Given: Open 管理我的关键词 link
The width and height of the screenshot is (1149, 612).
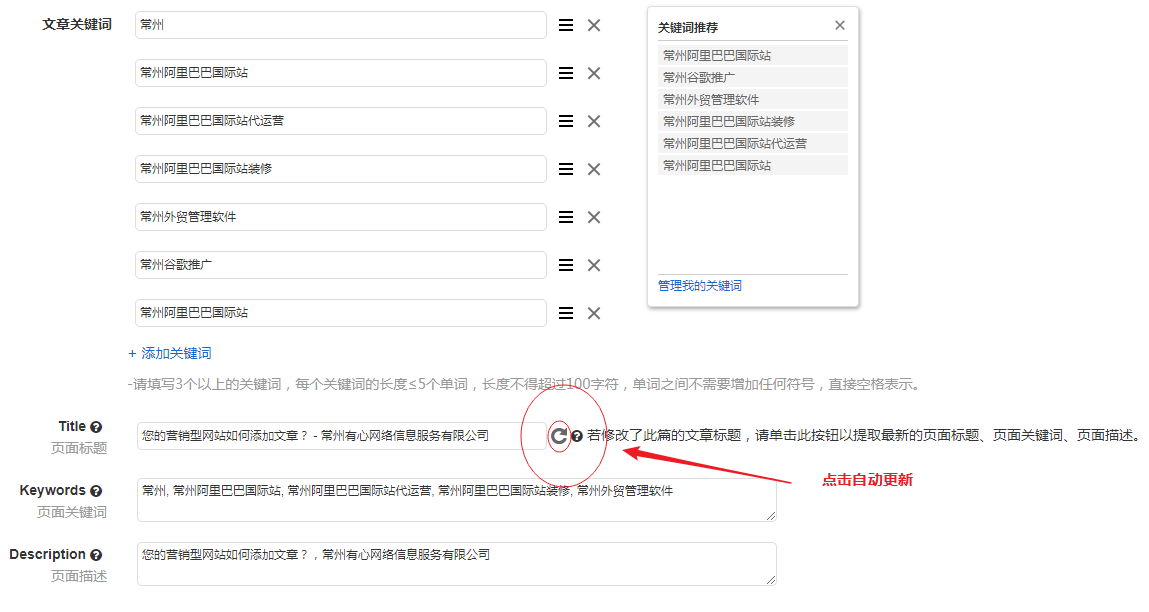Looking at the screenshot, I should pyautogui.click(x=700, y=286).
